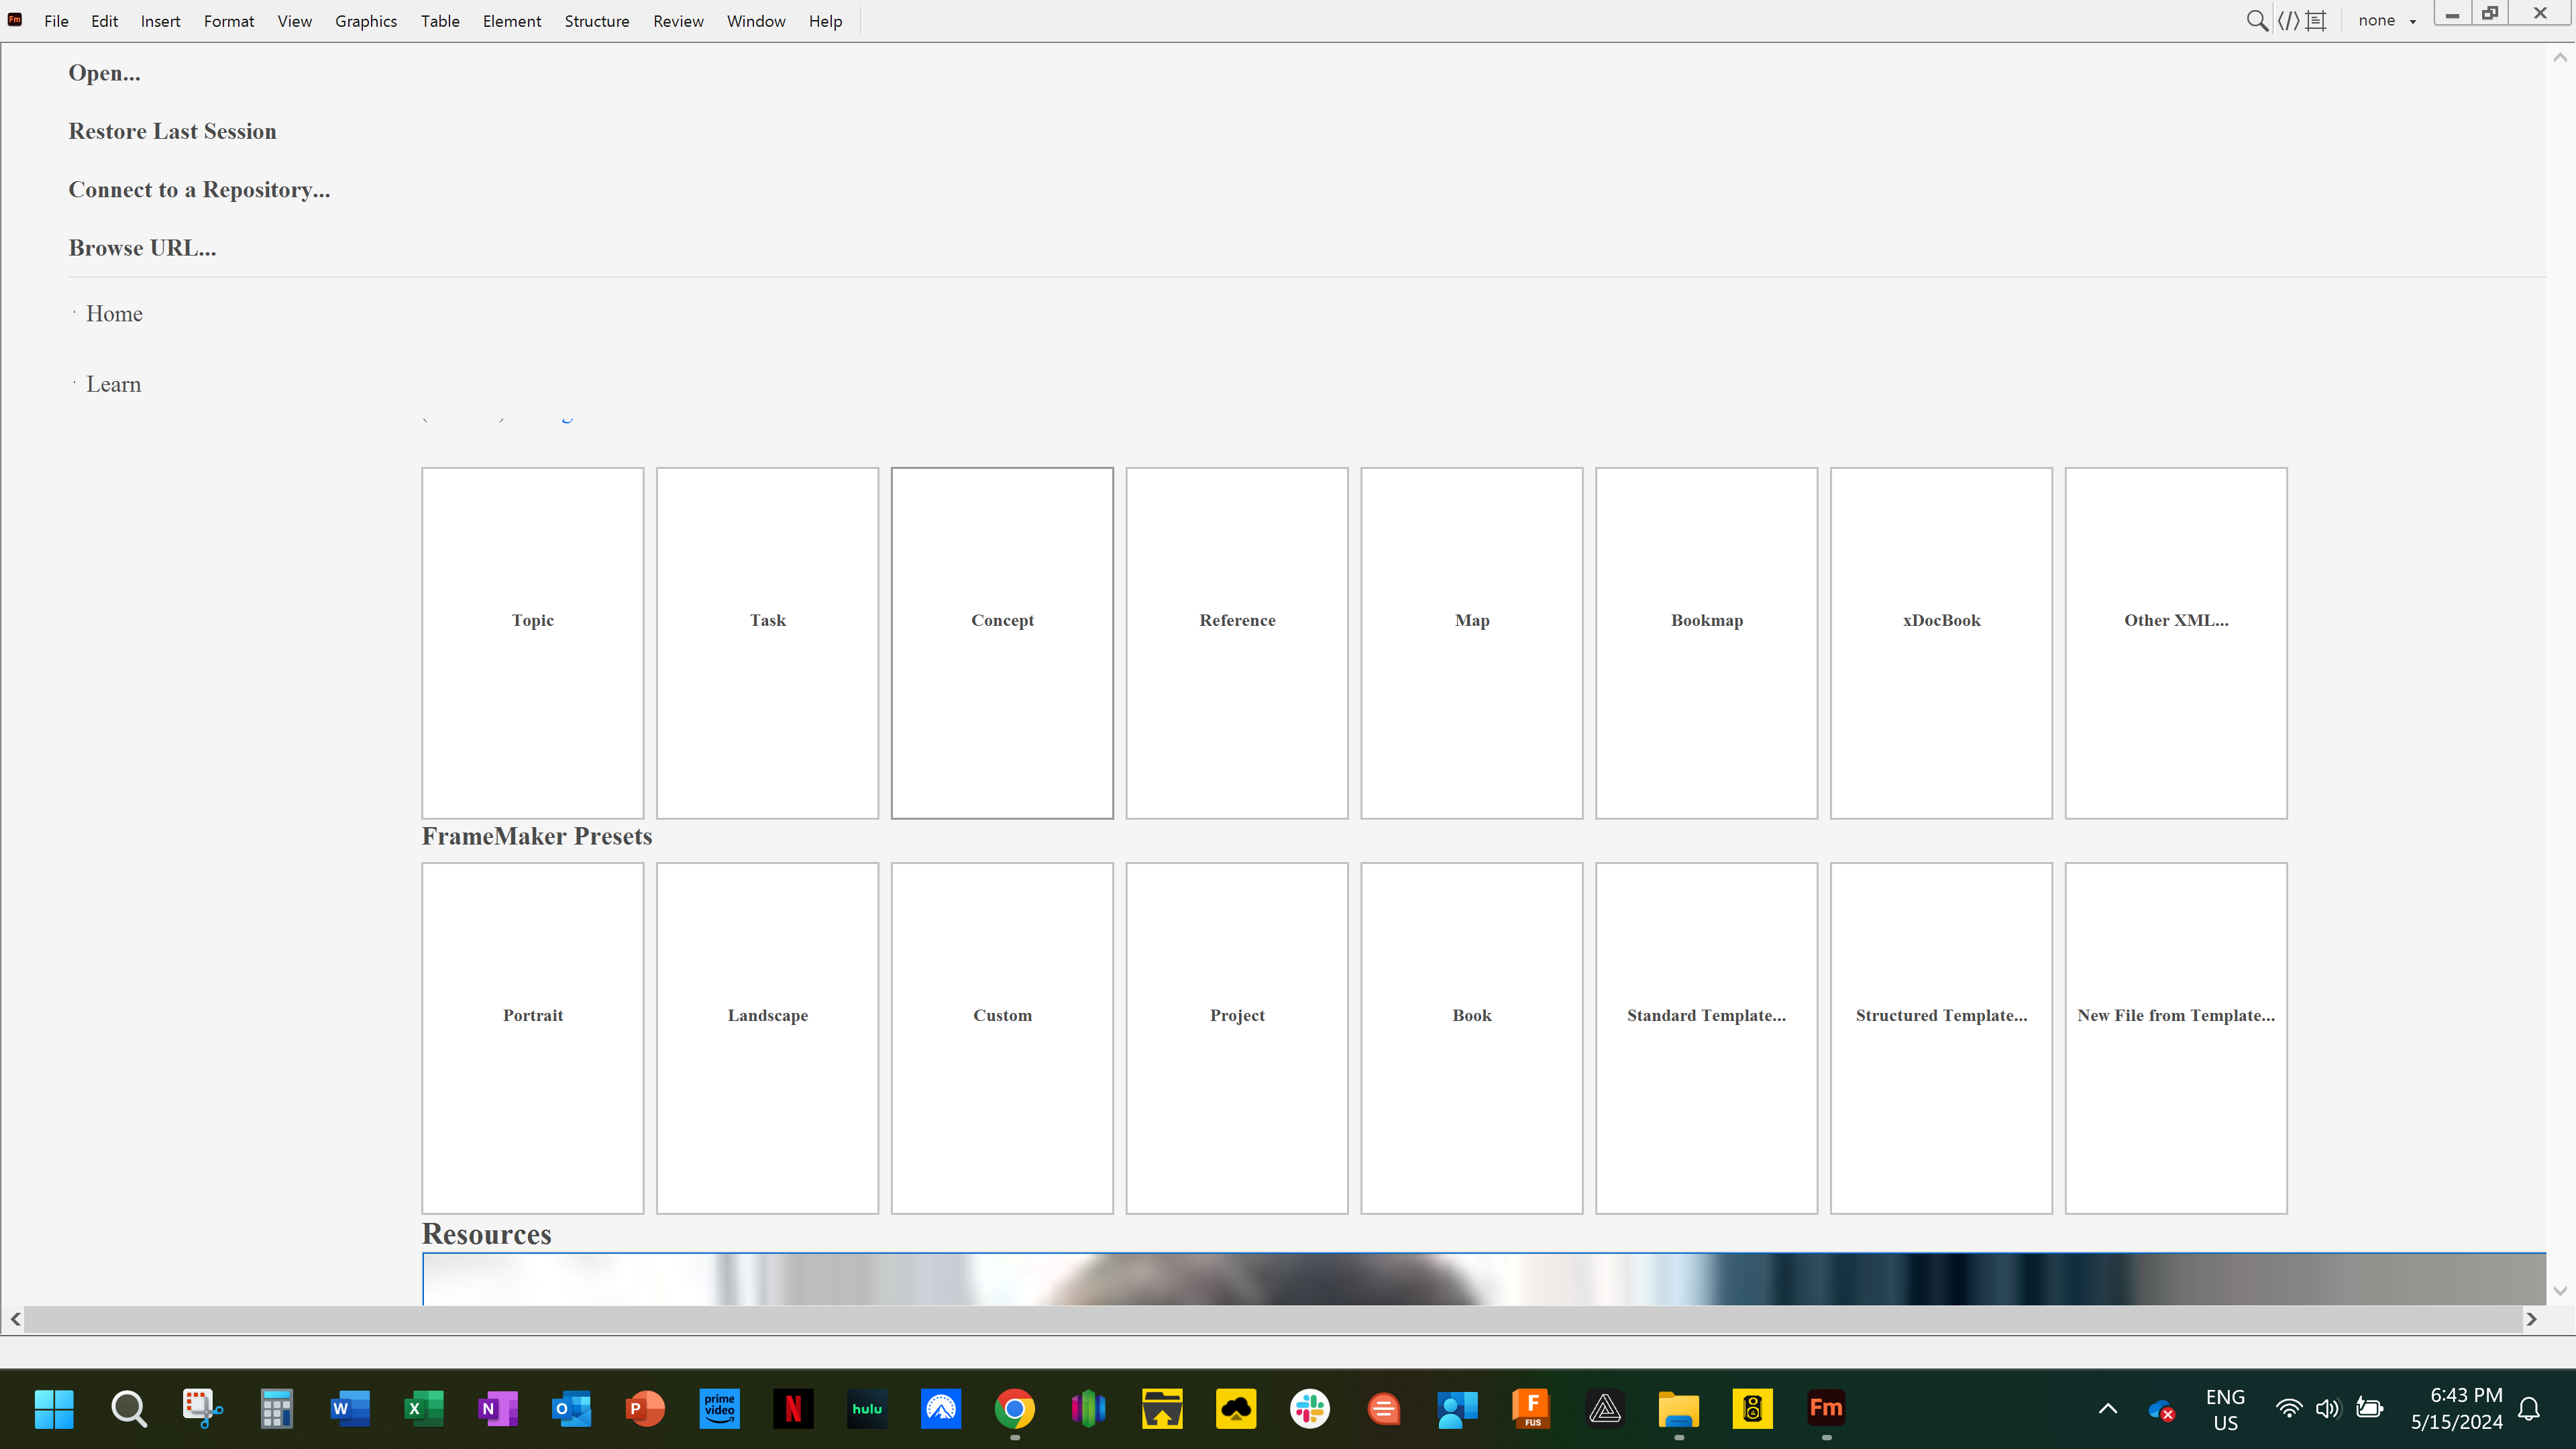The height and width of the screenshot is (1449, 2576).
Task: Create a new Topic document
Action: pyautogui.click(x=532, y=643)
